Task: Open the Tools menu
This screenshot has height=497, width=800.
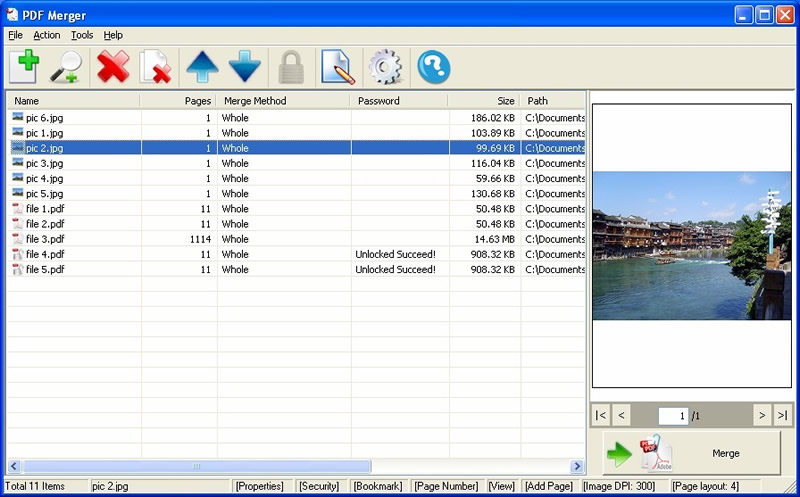Action: [82, 35]
